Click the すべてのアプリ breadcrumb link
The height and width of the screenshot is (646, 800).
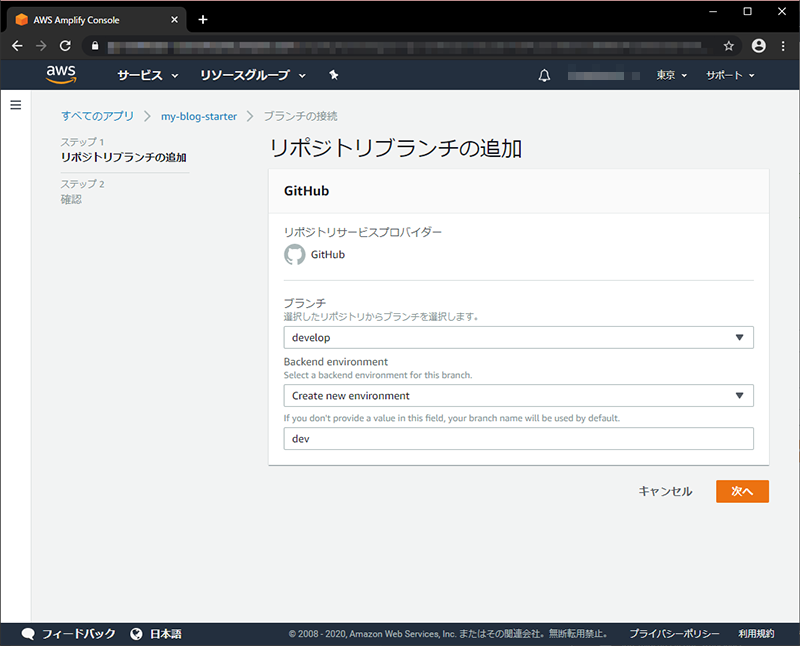point(97,116)
